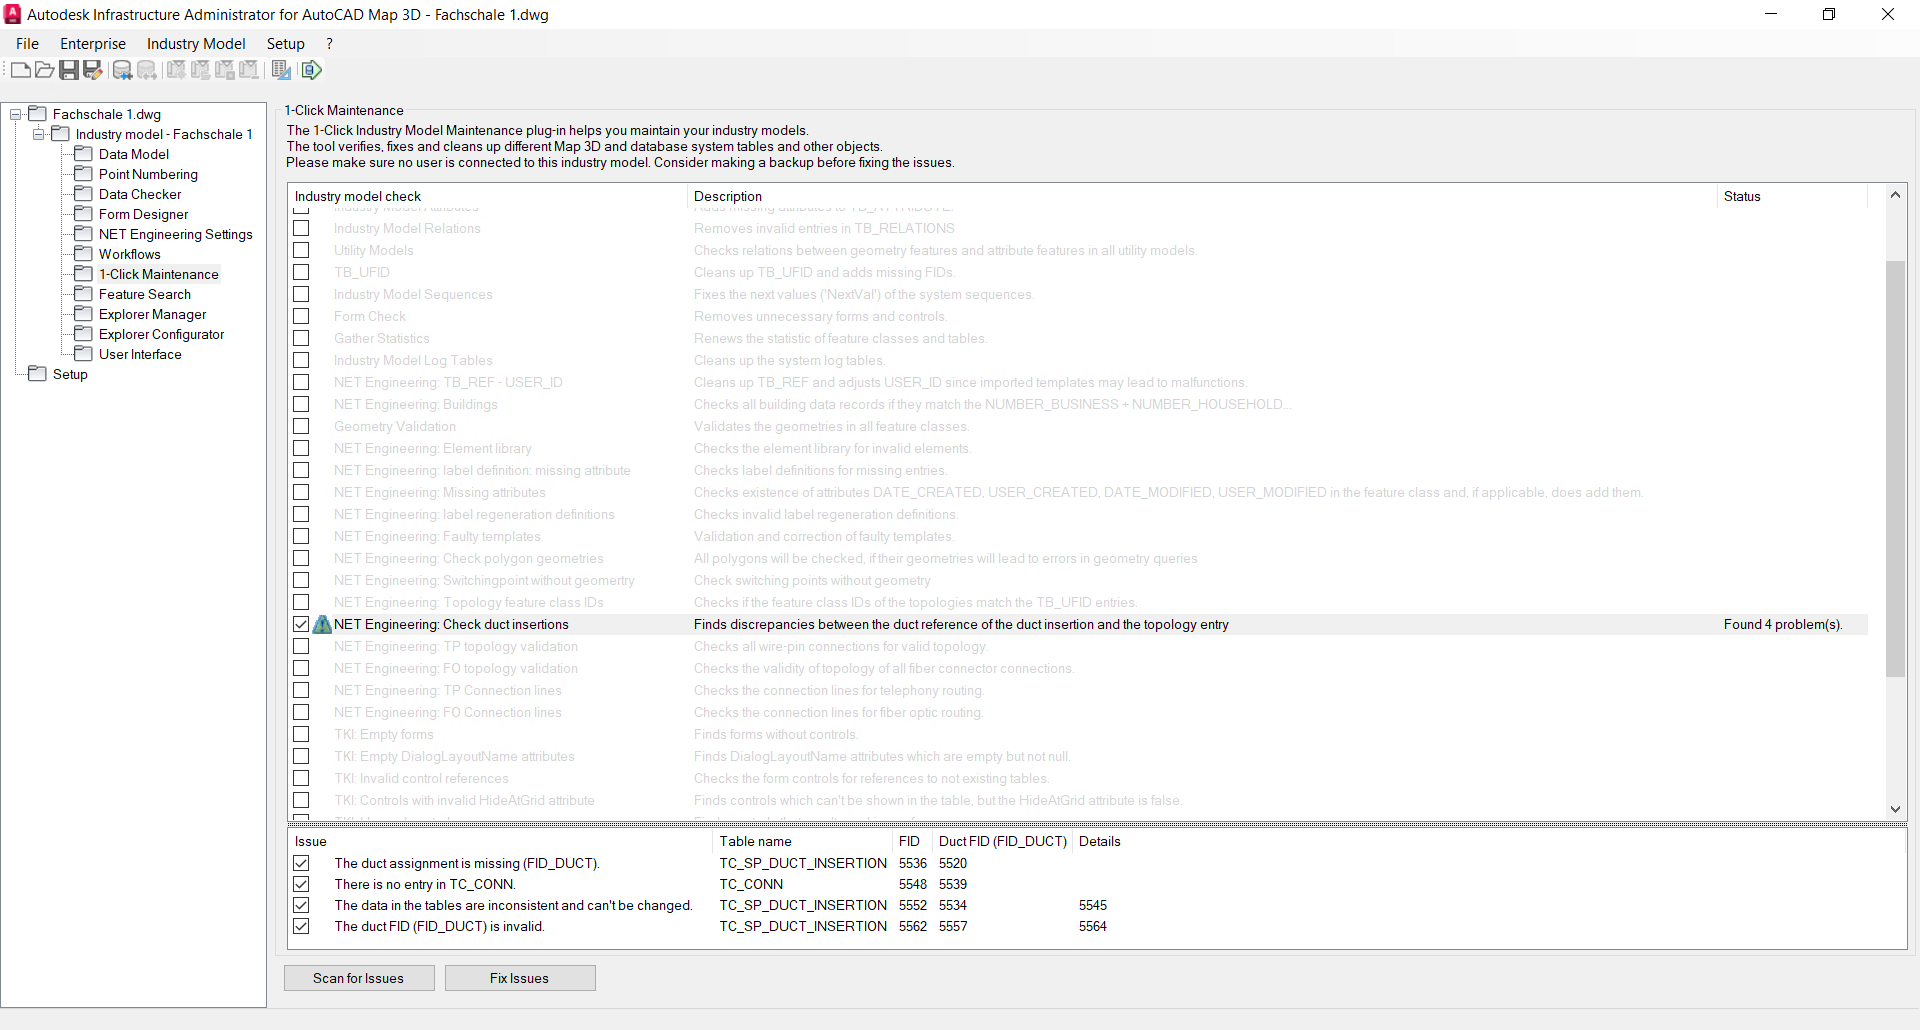
Task: Collapse the Industry model - Fachschale 1 node
Action: pos(39,134)
